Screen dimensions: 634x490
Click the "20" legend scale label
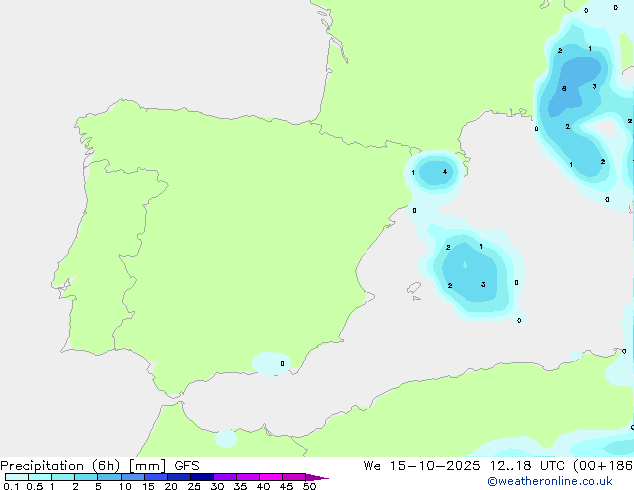171,486
